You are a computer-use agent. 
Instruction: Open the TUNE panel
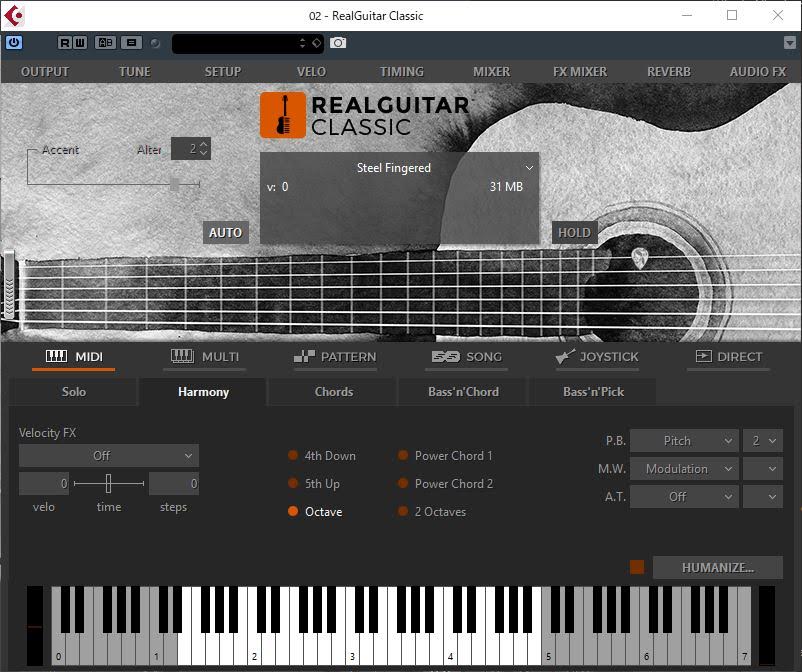[x=135, y=72]
